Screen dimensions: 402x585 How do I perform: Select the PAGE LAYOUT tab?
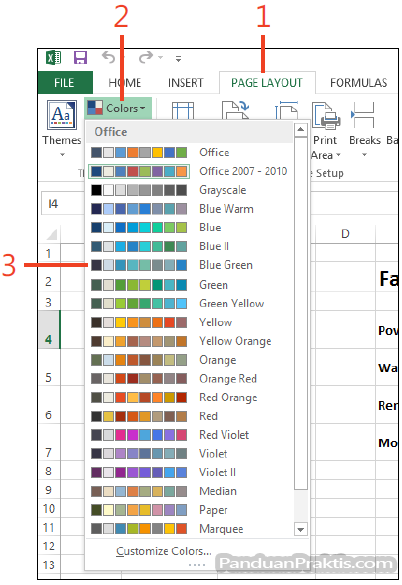267,82
